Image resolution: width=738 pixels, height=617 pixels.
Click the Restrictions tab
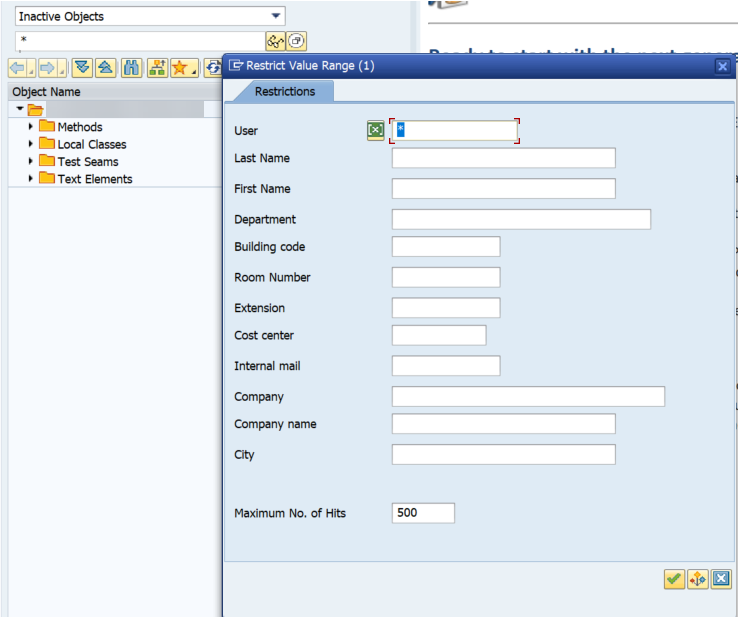[284, 91]
